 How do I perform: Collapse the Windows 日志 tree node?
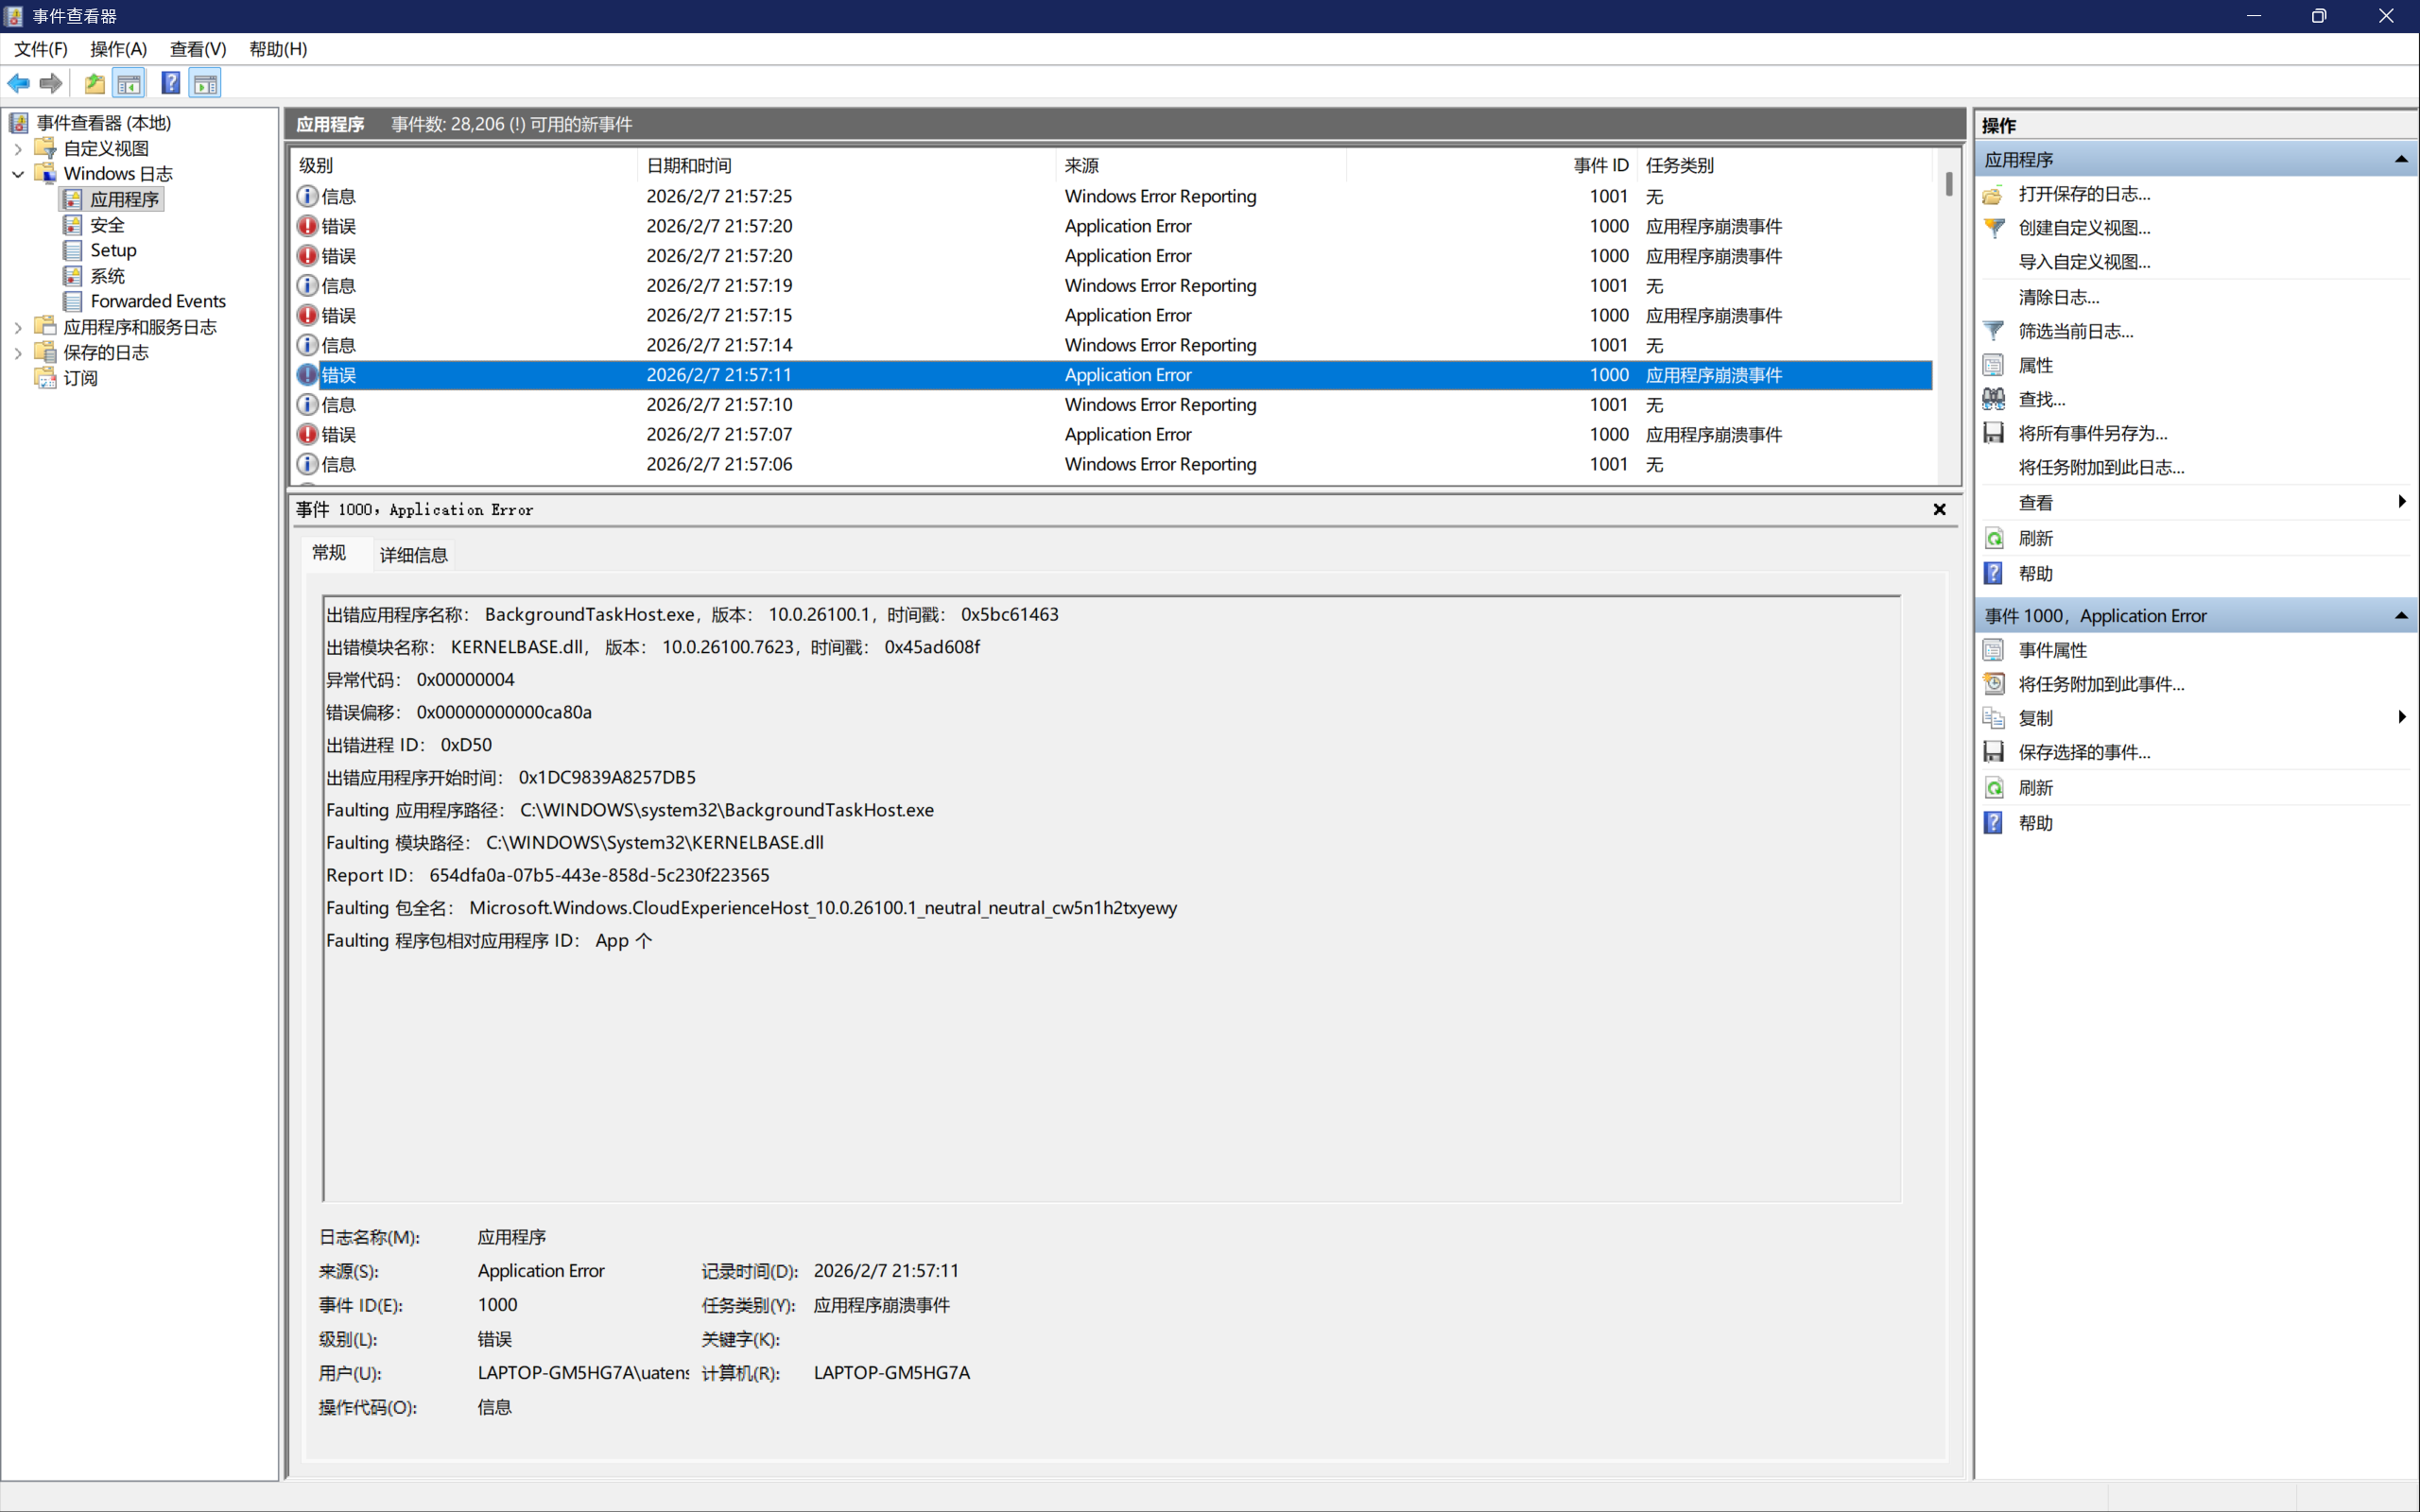point(18,174)
